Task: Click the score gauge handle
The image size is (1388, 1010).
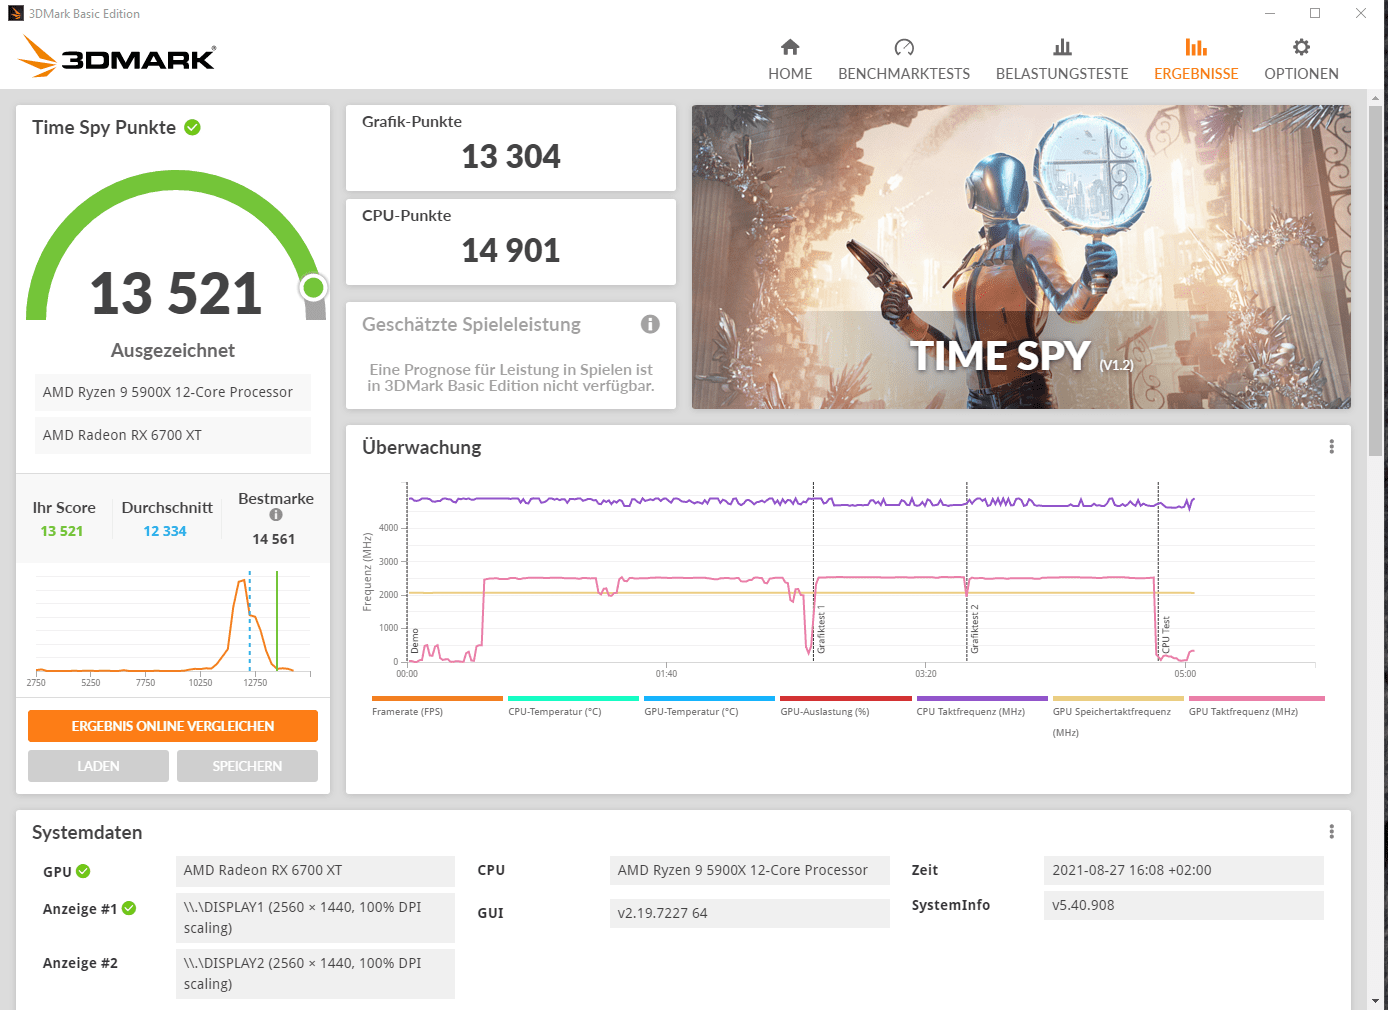Action: 314,288
